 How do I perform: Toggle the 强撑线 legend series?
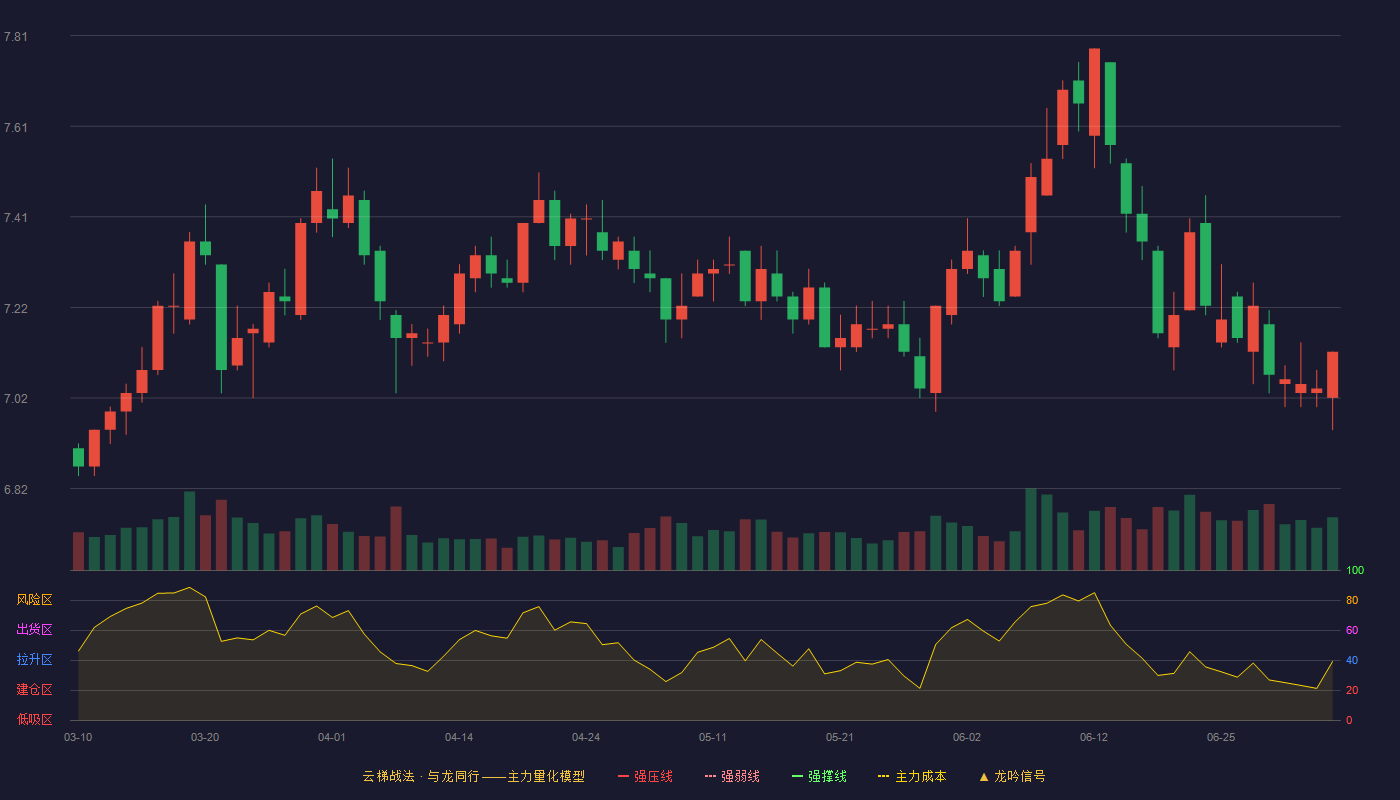[x=819, y=776]
